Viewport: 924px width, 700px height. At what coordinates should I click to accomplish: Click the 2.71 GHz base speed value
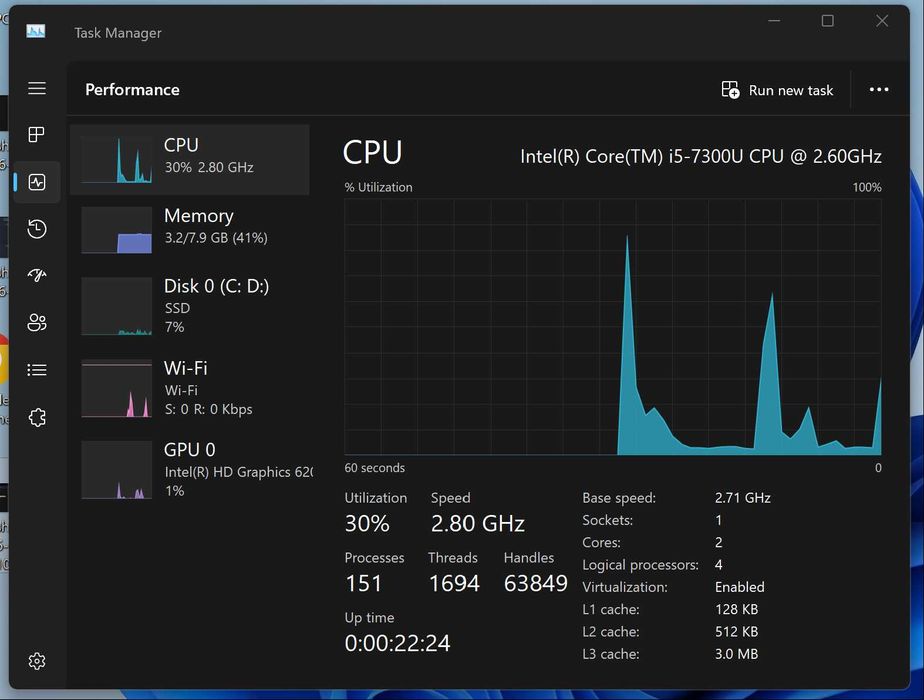click(x=742, y=498)
